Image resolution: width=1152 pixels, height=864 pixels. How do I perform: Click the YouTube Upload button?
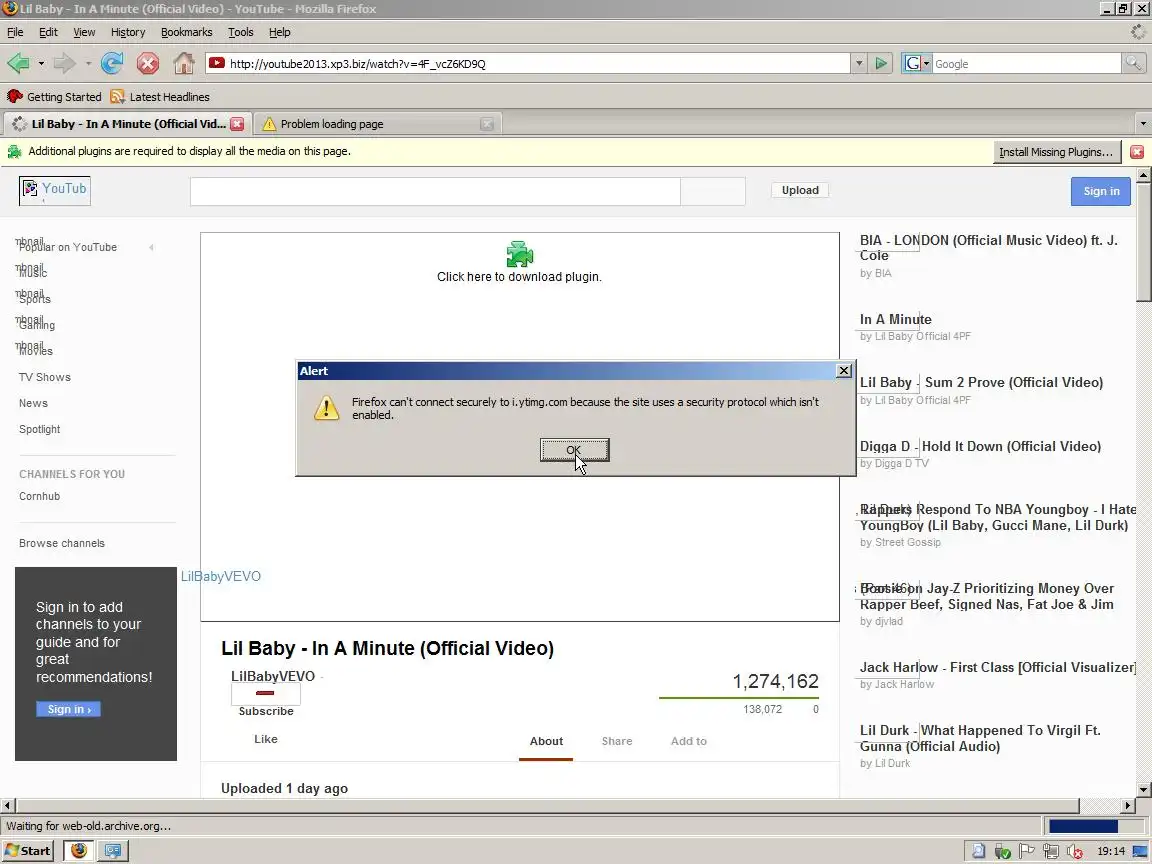(x=799, y=190)
